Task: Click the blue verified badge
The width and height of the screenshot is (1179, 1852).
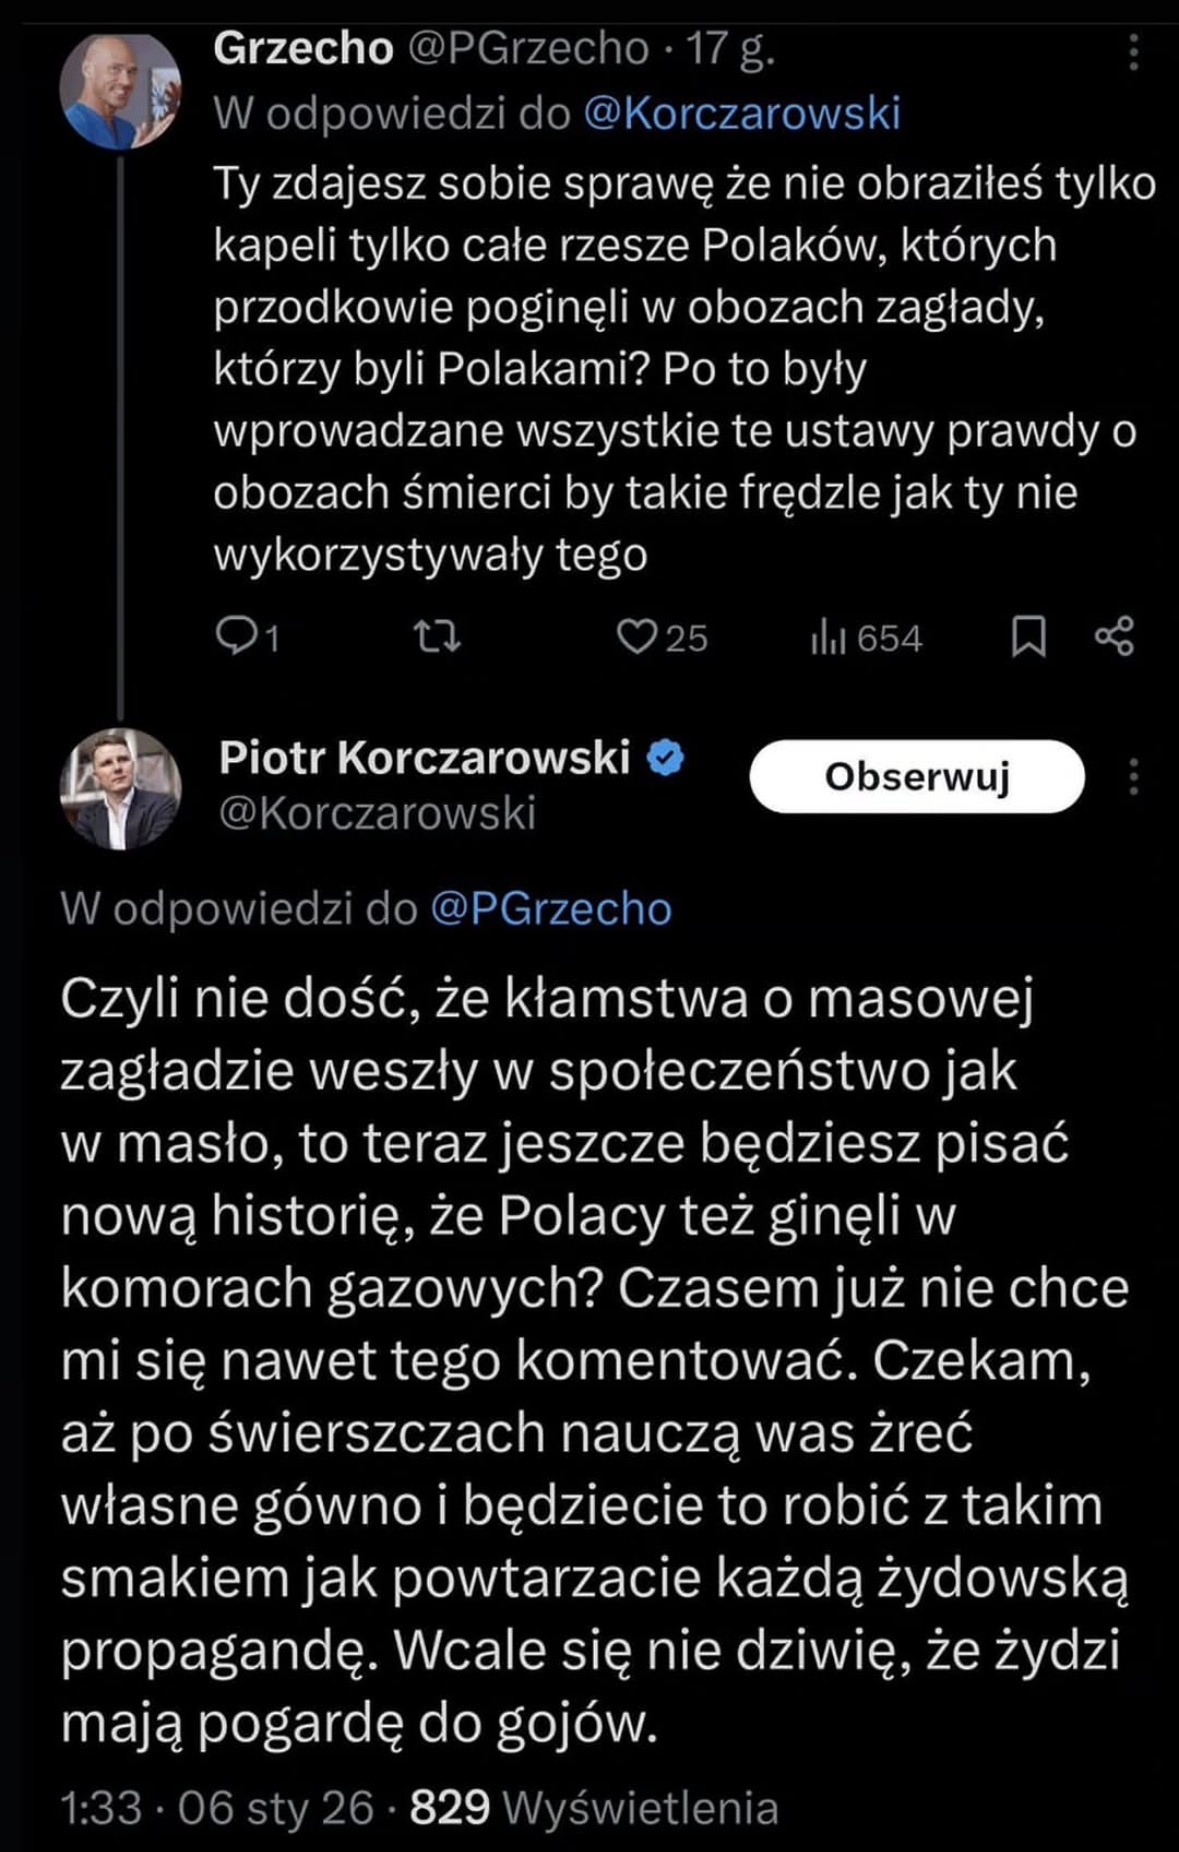Action: [666, 759]
